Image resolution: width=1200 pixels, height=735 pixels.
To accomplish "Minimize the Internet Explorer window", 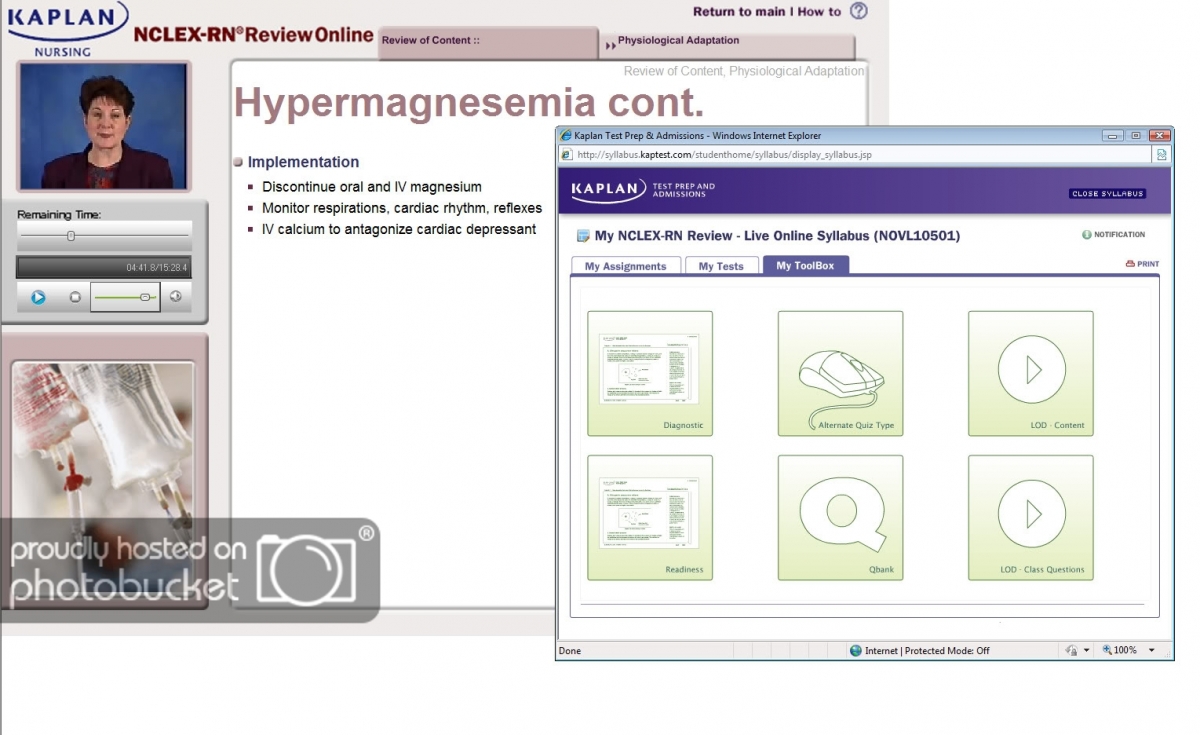I will click(x=1114, y=135).
